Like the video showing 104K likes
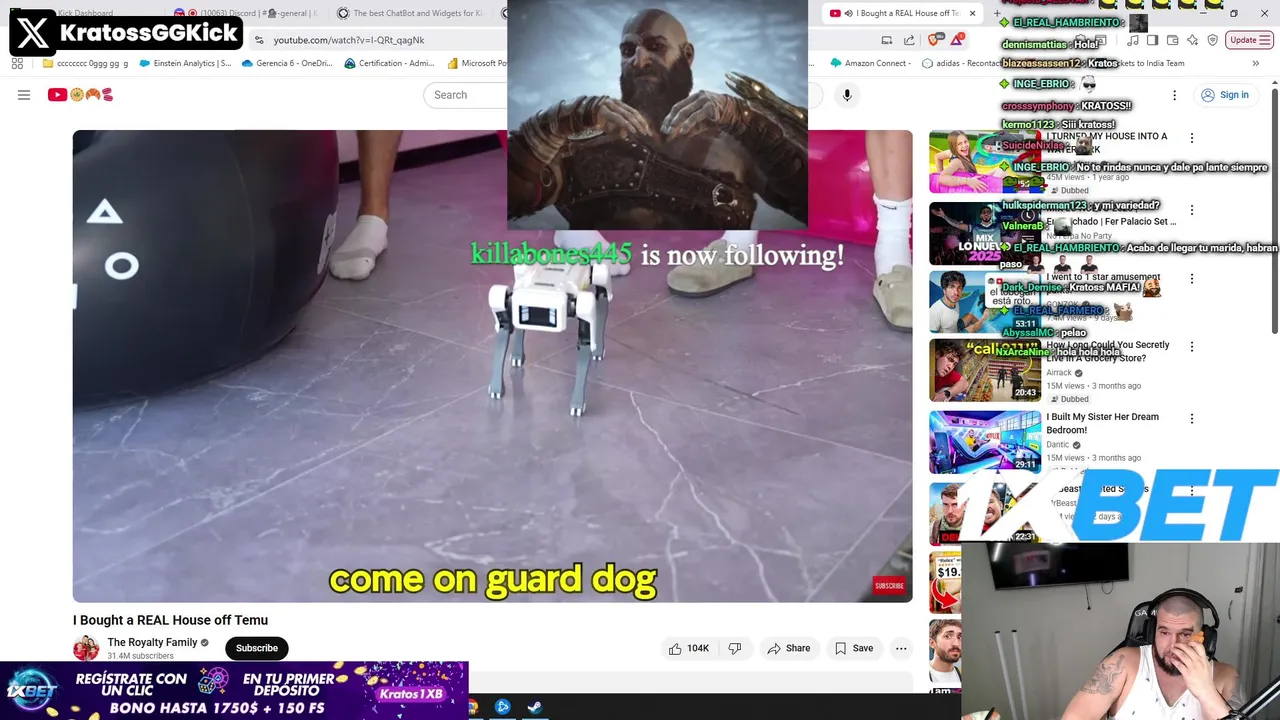Screen dimensions: 1280x720 [x=688, y=648]
